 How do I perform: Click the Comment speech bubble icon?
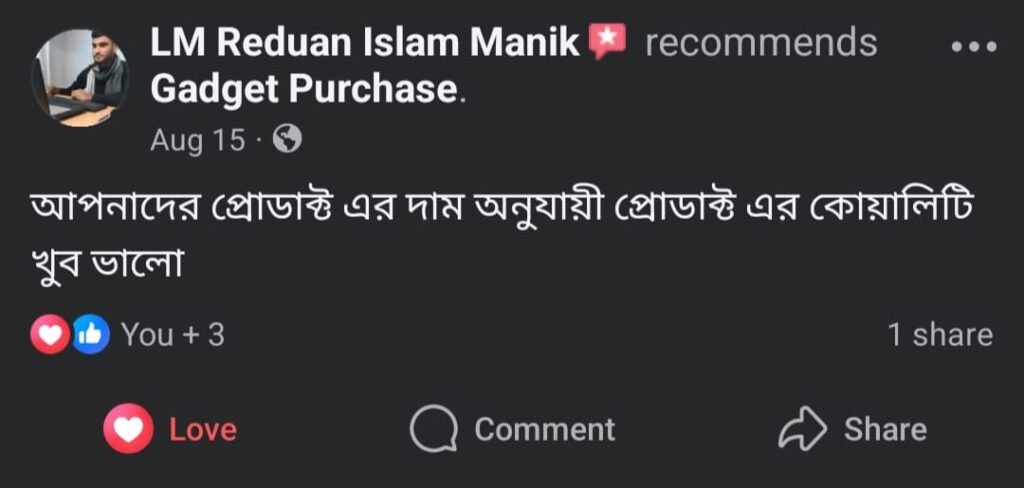435,429
